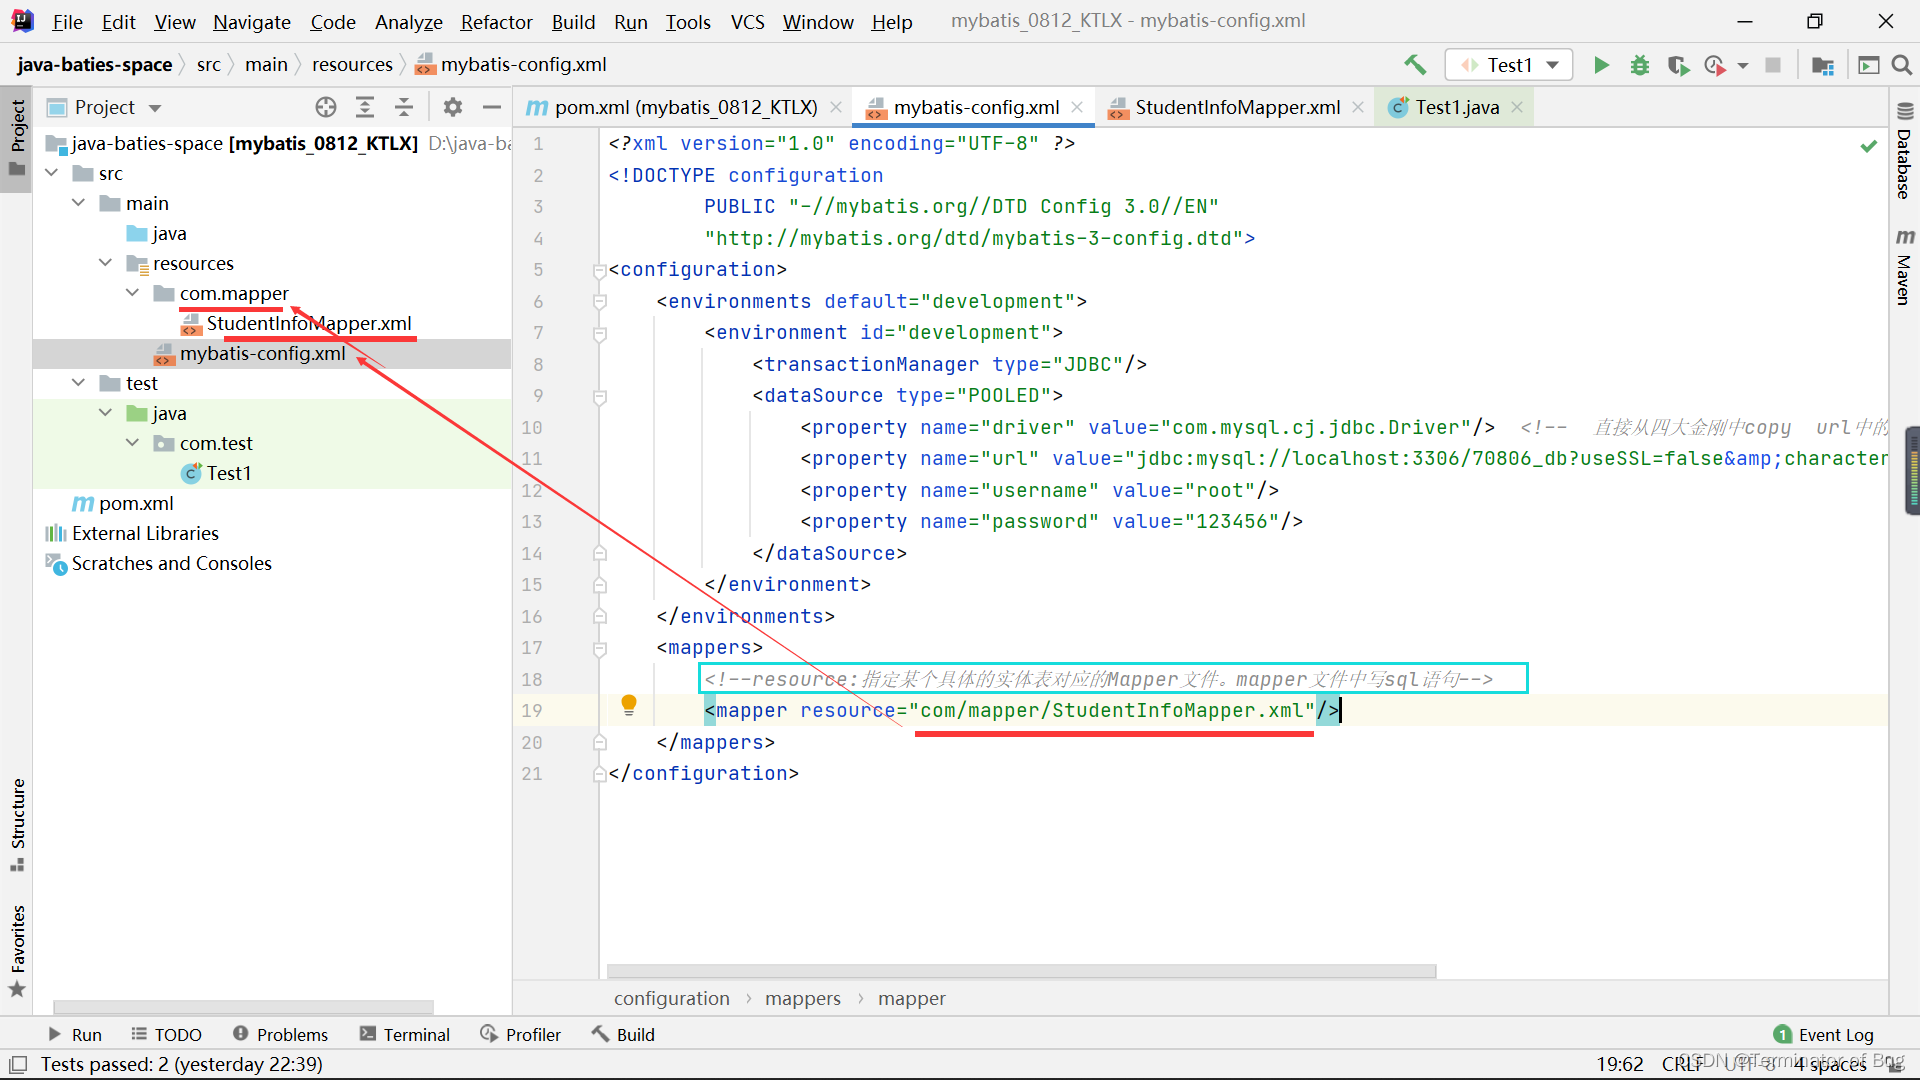Open the Structure tool window
Viewport: 1920px width, 1080px height.
[x=17, y=824]
